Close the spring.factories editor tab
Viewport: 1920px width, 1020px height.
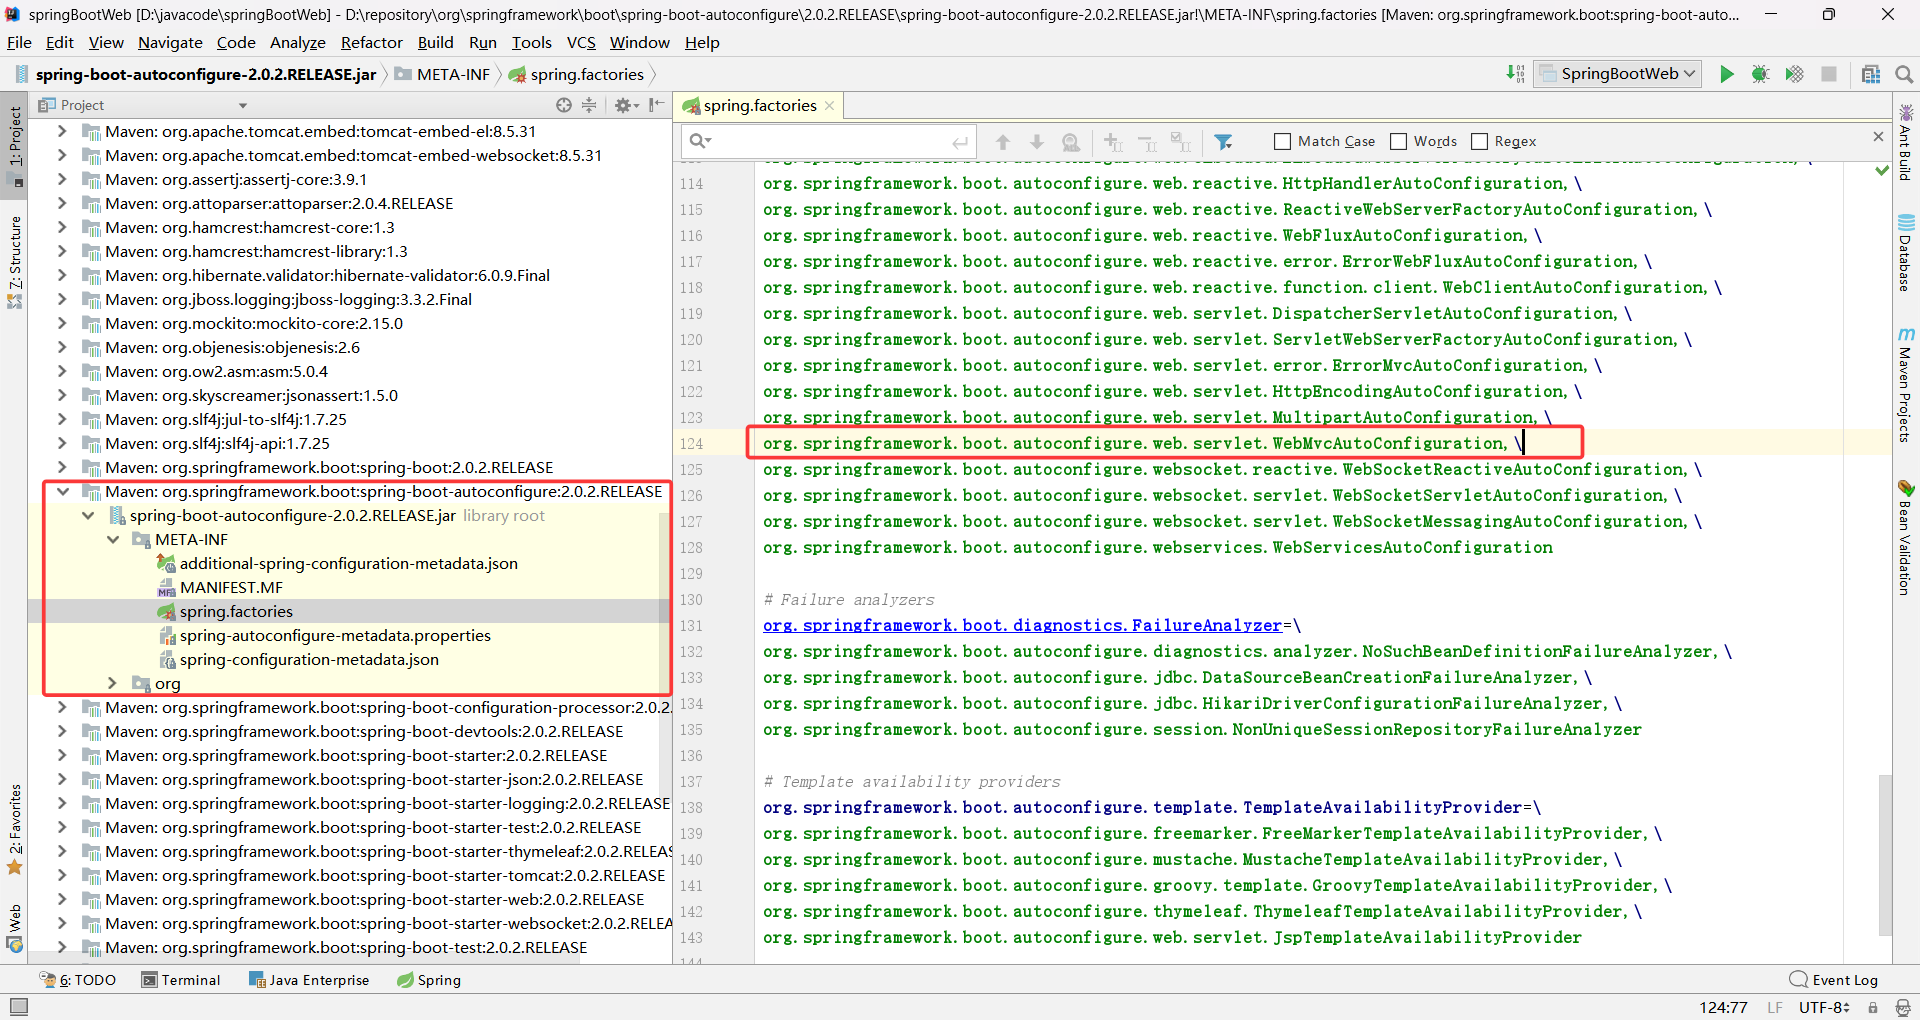click(829, 106)
